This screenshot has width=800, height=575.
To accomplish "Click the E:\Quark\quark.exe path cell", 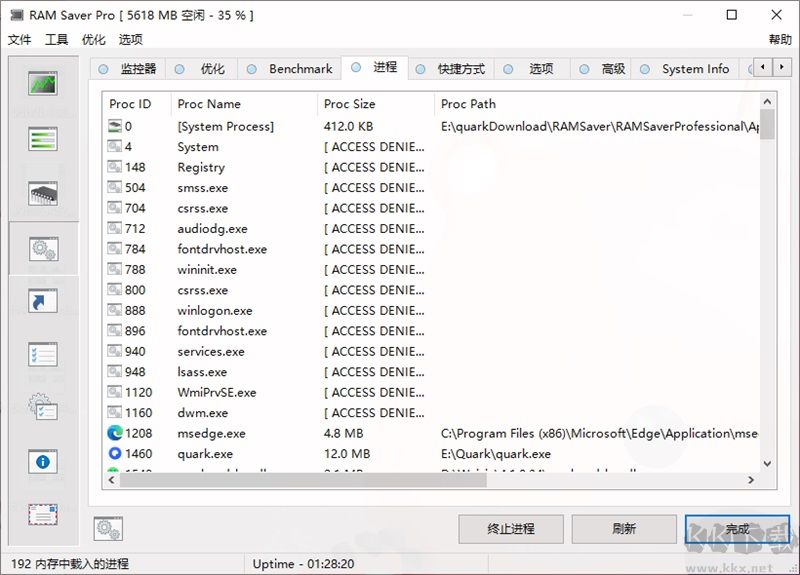I will tap(495, 454).
